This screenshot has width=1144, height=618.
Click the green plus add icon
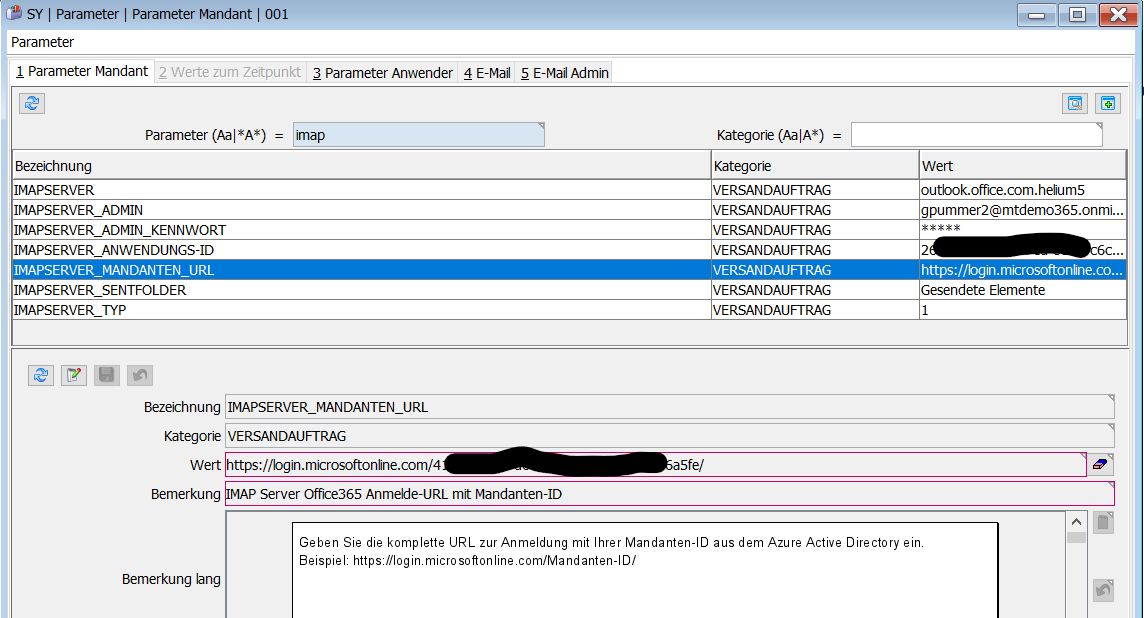coord(1107,103)
